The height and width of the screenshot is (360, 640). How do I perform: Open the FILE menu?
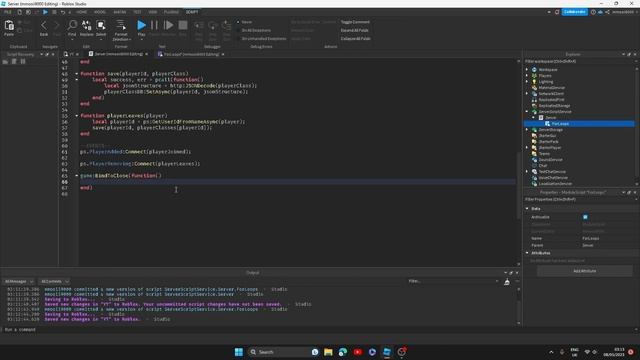[8, 12]
